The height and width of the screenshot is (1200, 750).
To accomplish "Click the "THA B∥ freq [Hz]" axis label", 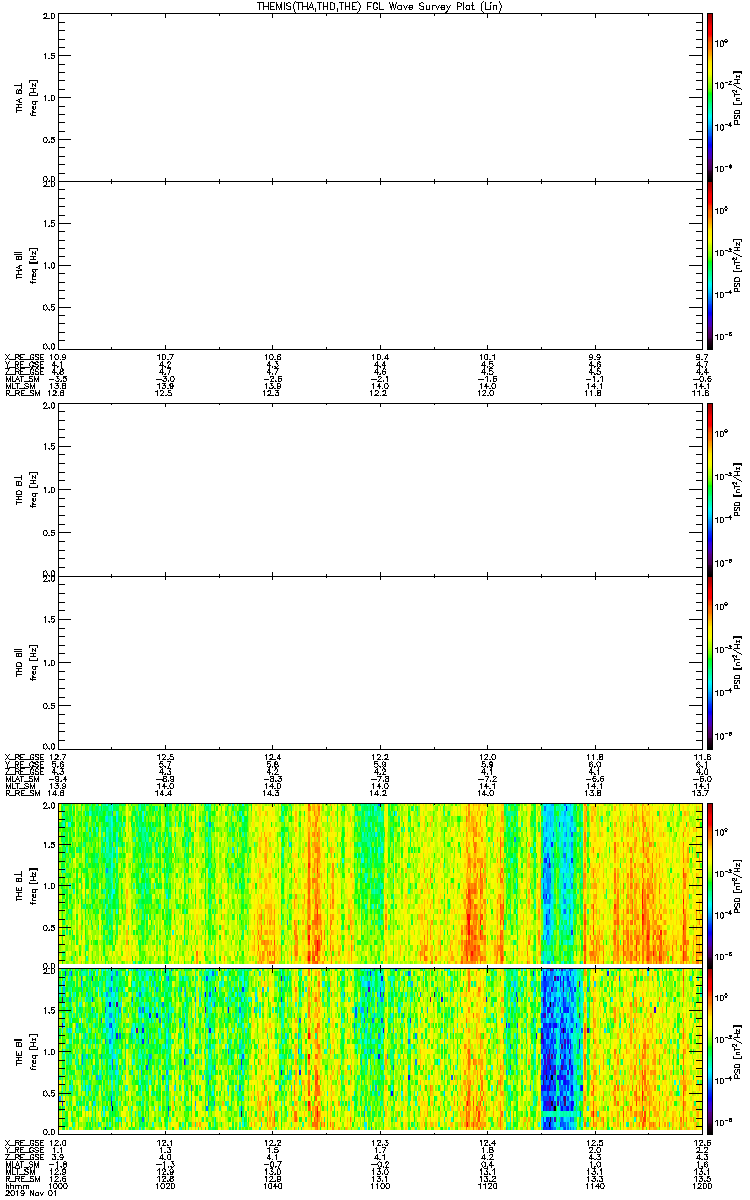I will tap(25, 263).
